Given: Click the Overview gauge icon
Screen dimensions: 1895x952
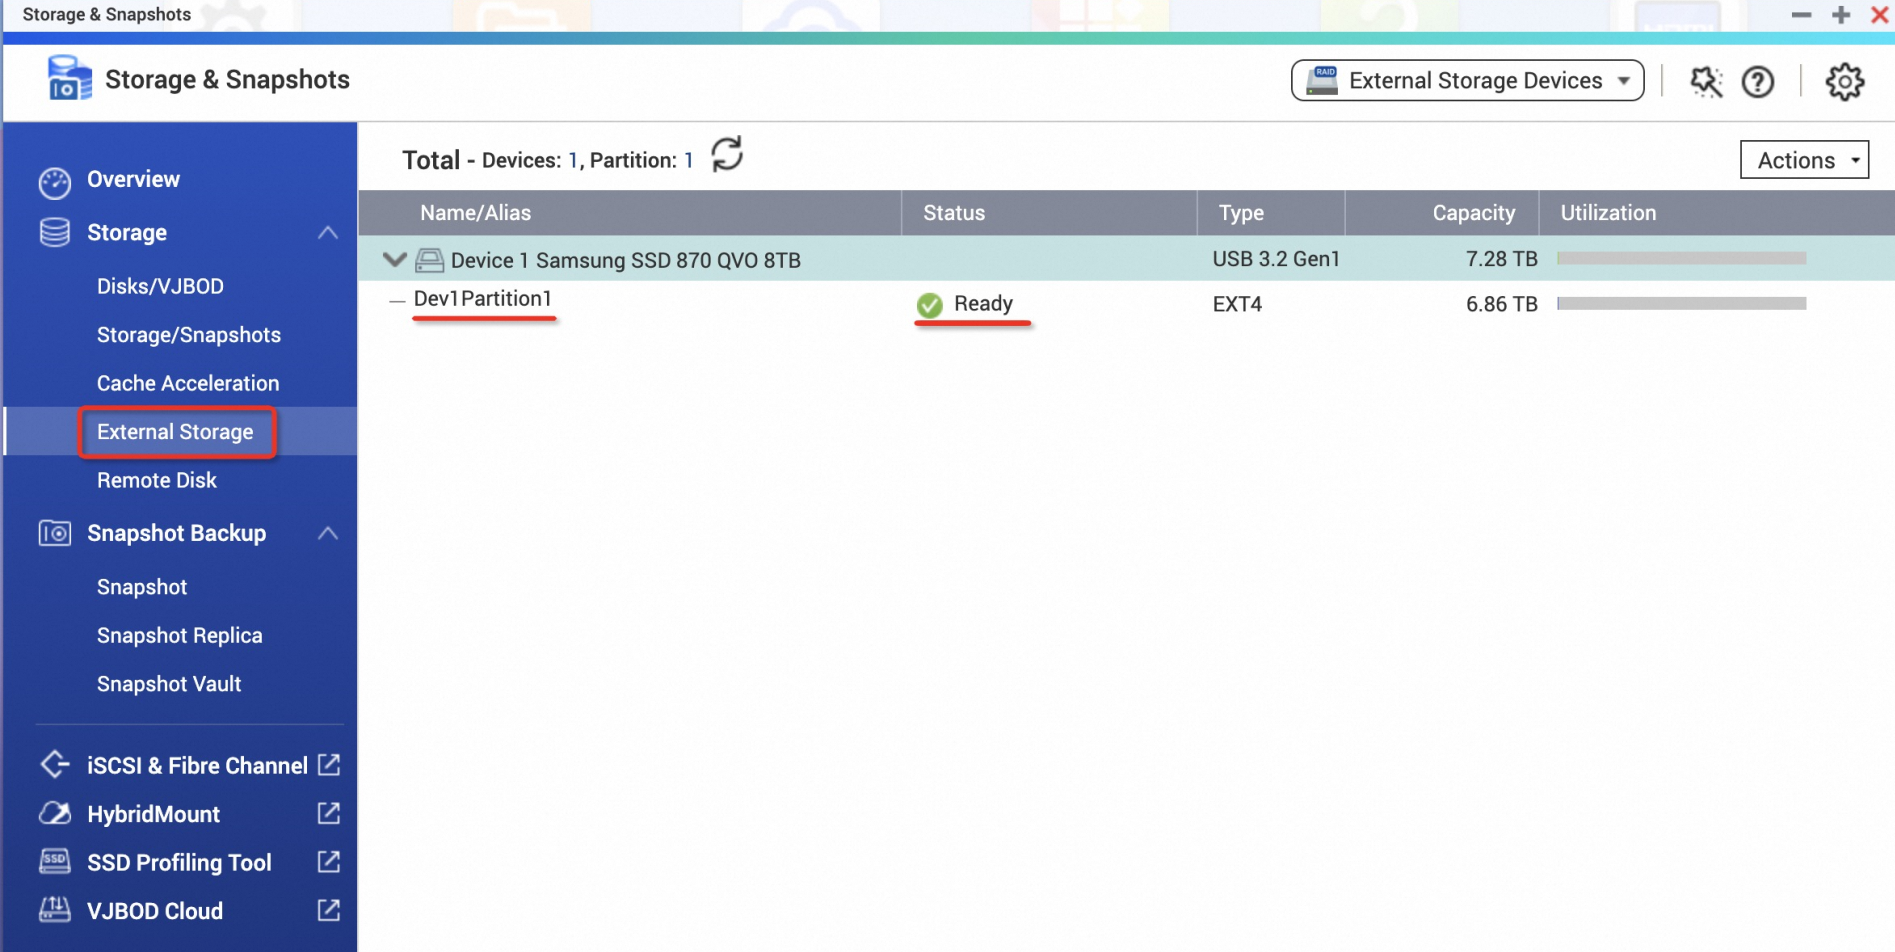Looking at the screenshot, I should click(55, 182).
